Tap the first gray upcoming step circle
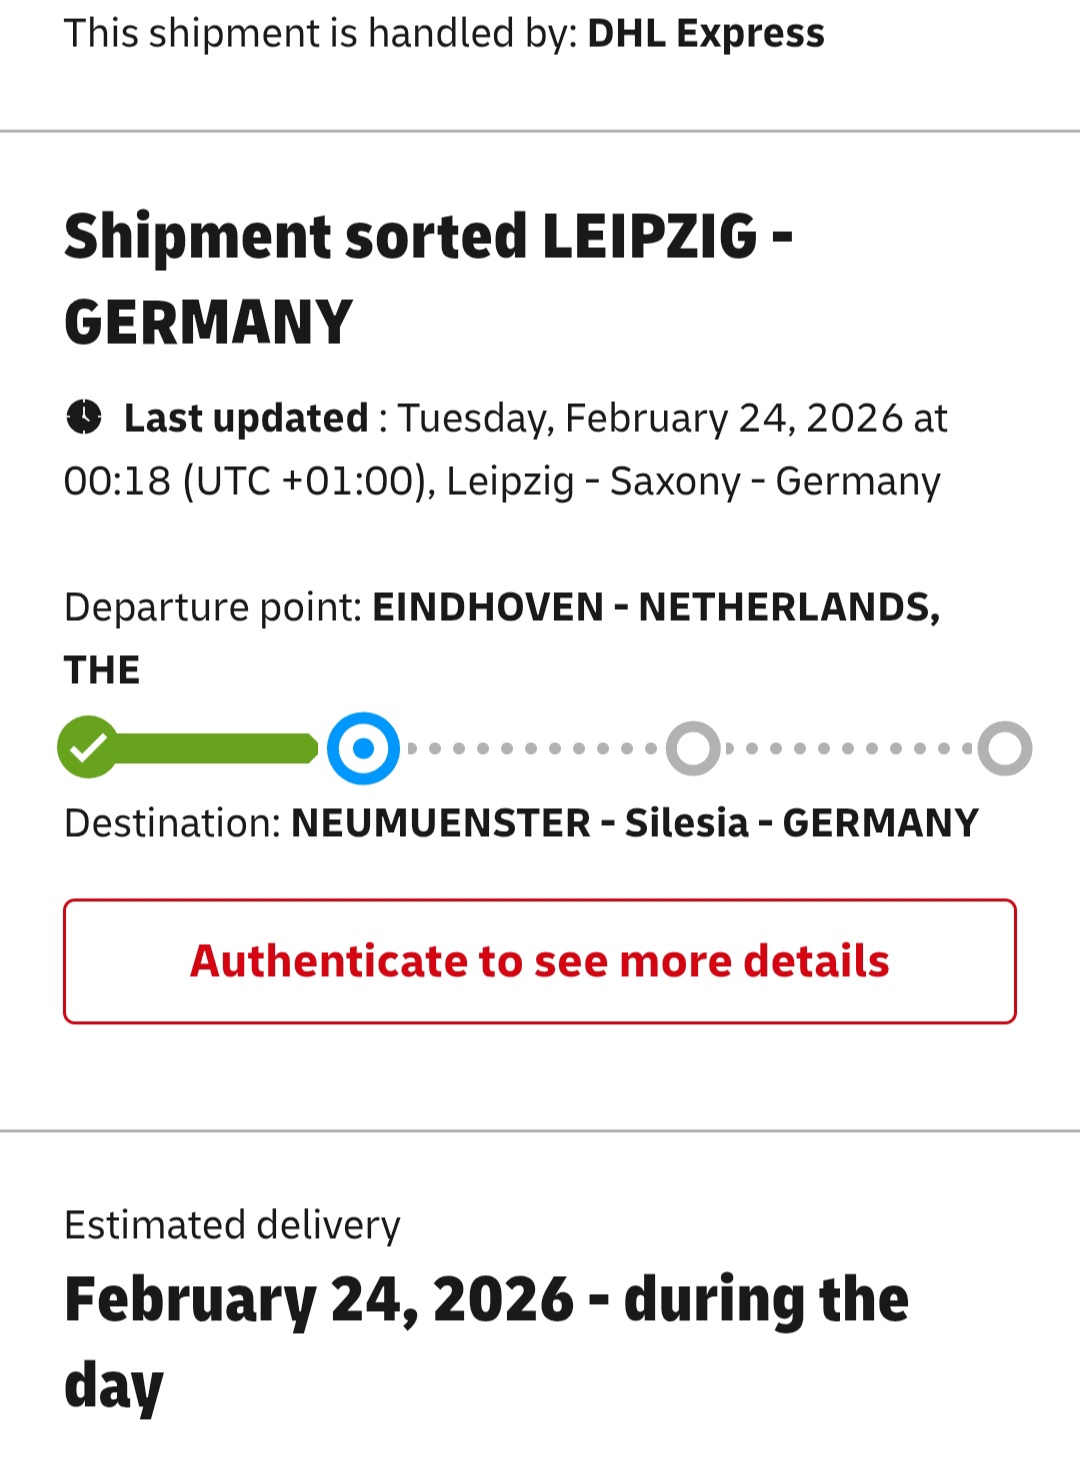The image size is (1080, 1459). tap(693, 748)
